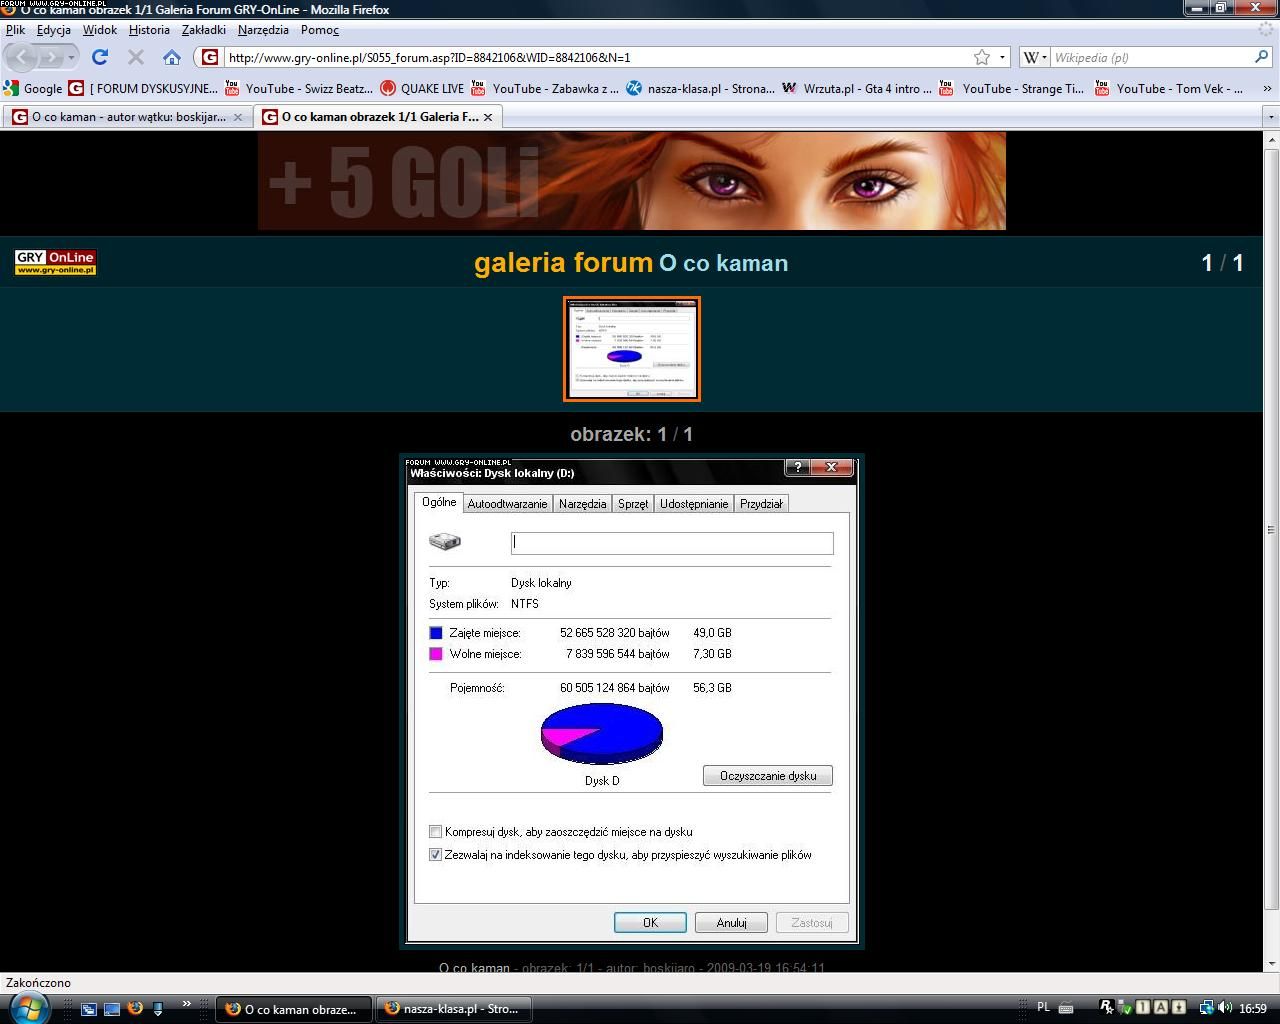Click the blue 'Zajęte miejsce' color swatch
Viewport: 1280px width, 1024px height.
(x=436, y=633)
